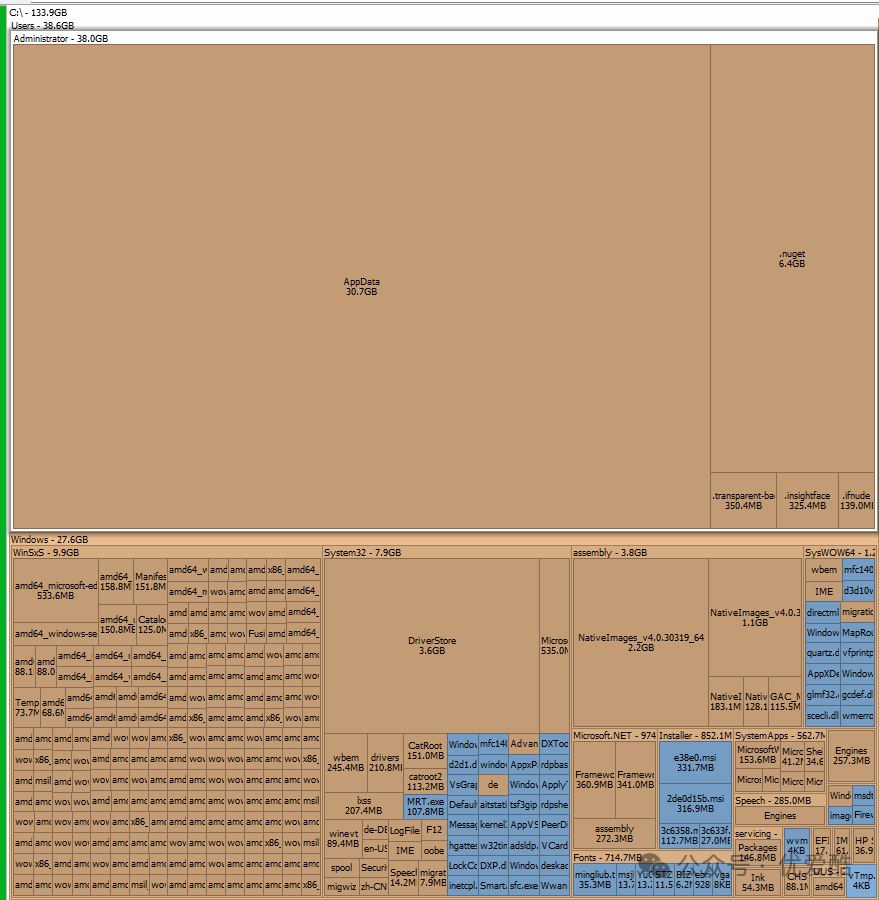Select the AppData 30.7GB folder block
Viewport: 879px width, 900px height.
361,286
